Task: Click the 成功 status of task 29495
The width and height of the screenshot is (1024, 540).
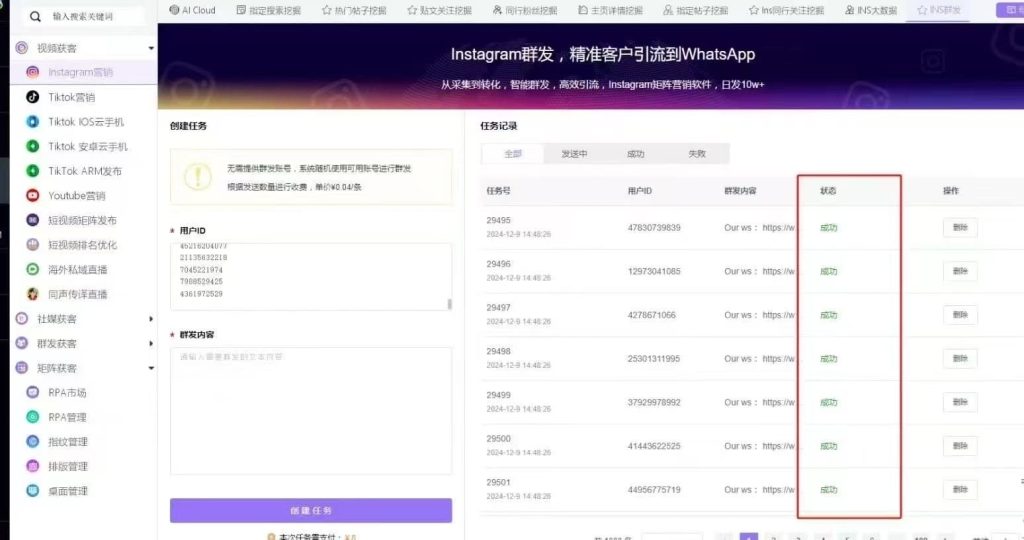Action: point(828,228)
